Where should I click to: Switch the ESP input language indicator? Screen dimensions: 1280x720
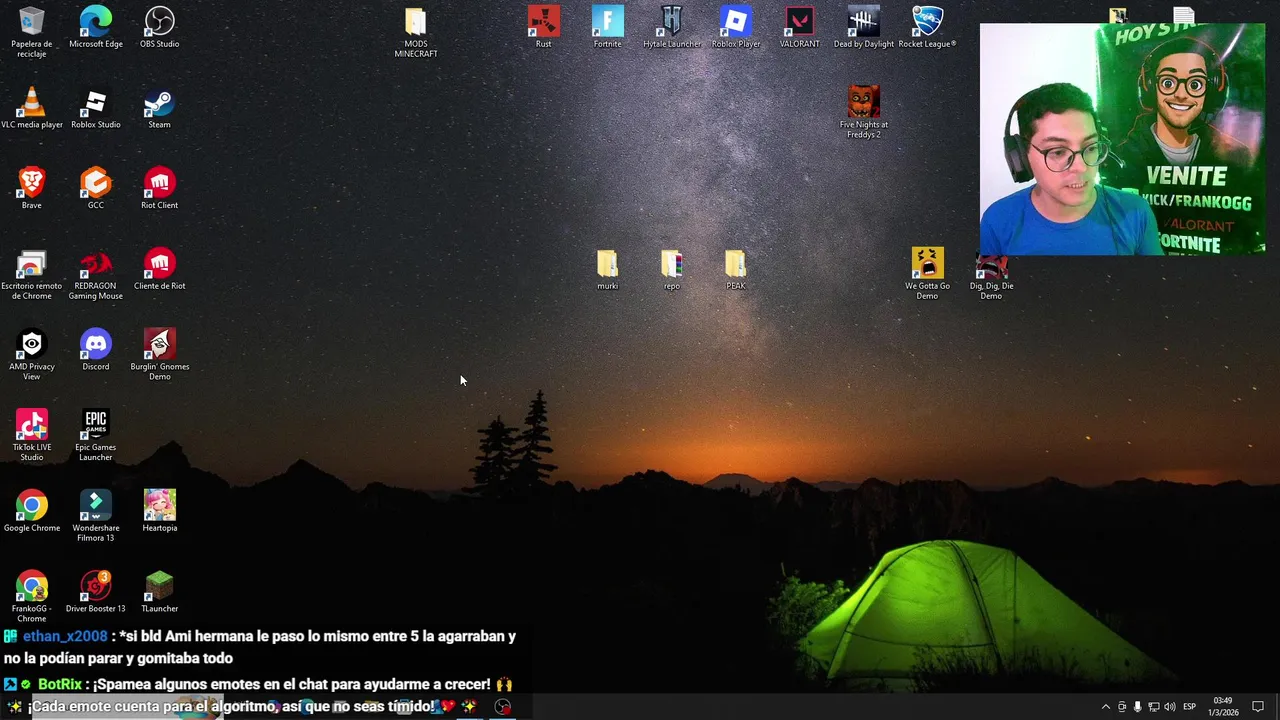[x=1190, y=707]
